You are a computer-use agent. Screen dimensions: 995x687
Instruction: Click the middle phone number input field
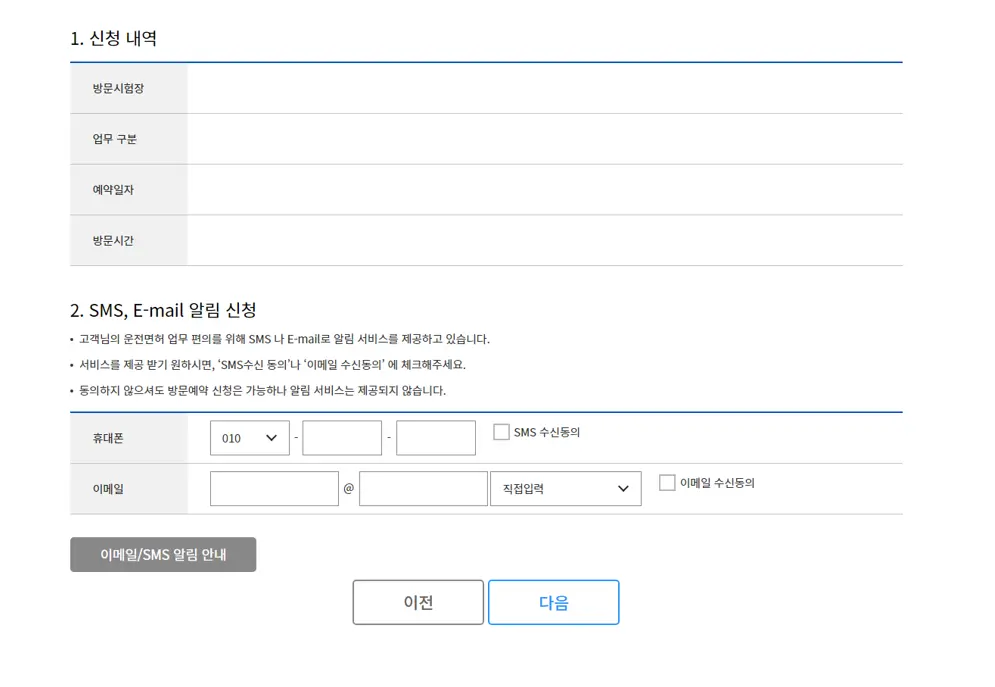point(342,437)
